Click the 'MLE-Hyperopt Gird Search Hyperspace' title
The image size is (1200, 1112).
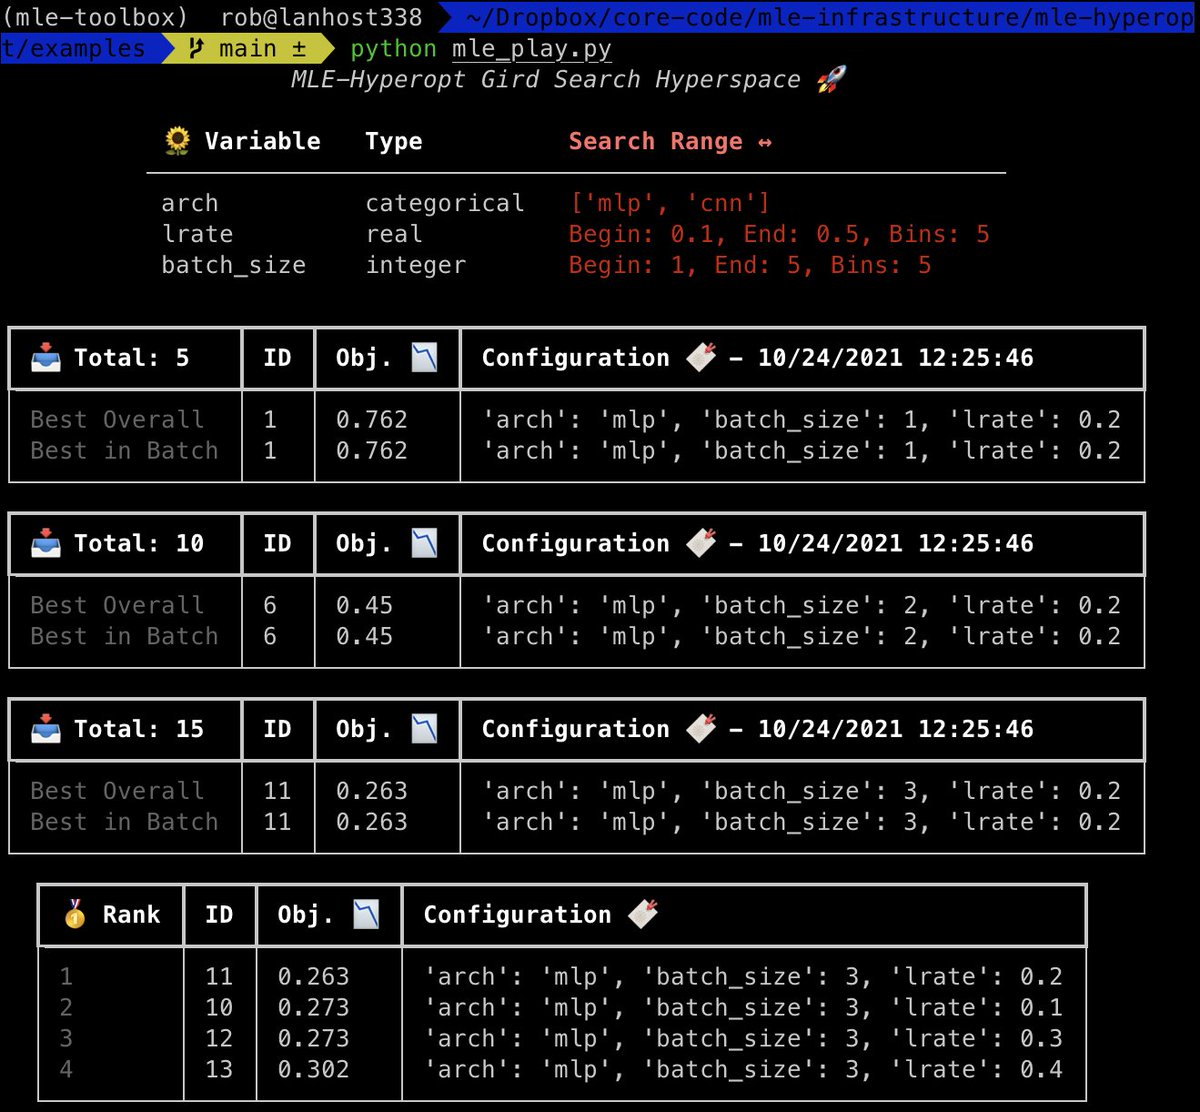pyautogui.click(x=546, y=80)
